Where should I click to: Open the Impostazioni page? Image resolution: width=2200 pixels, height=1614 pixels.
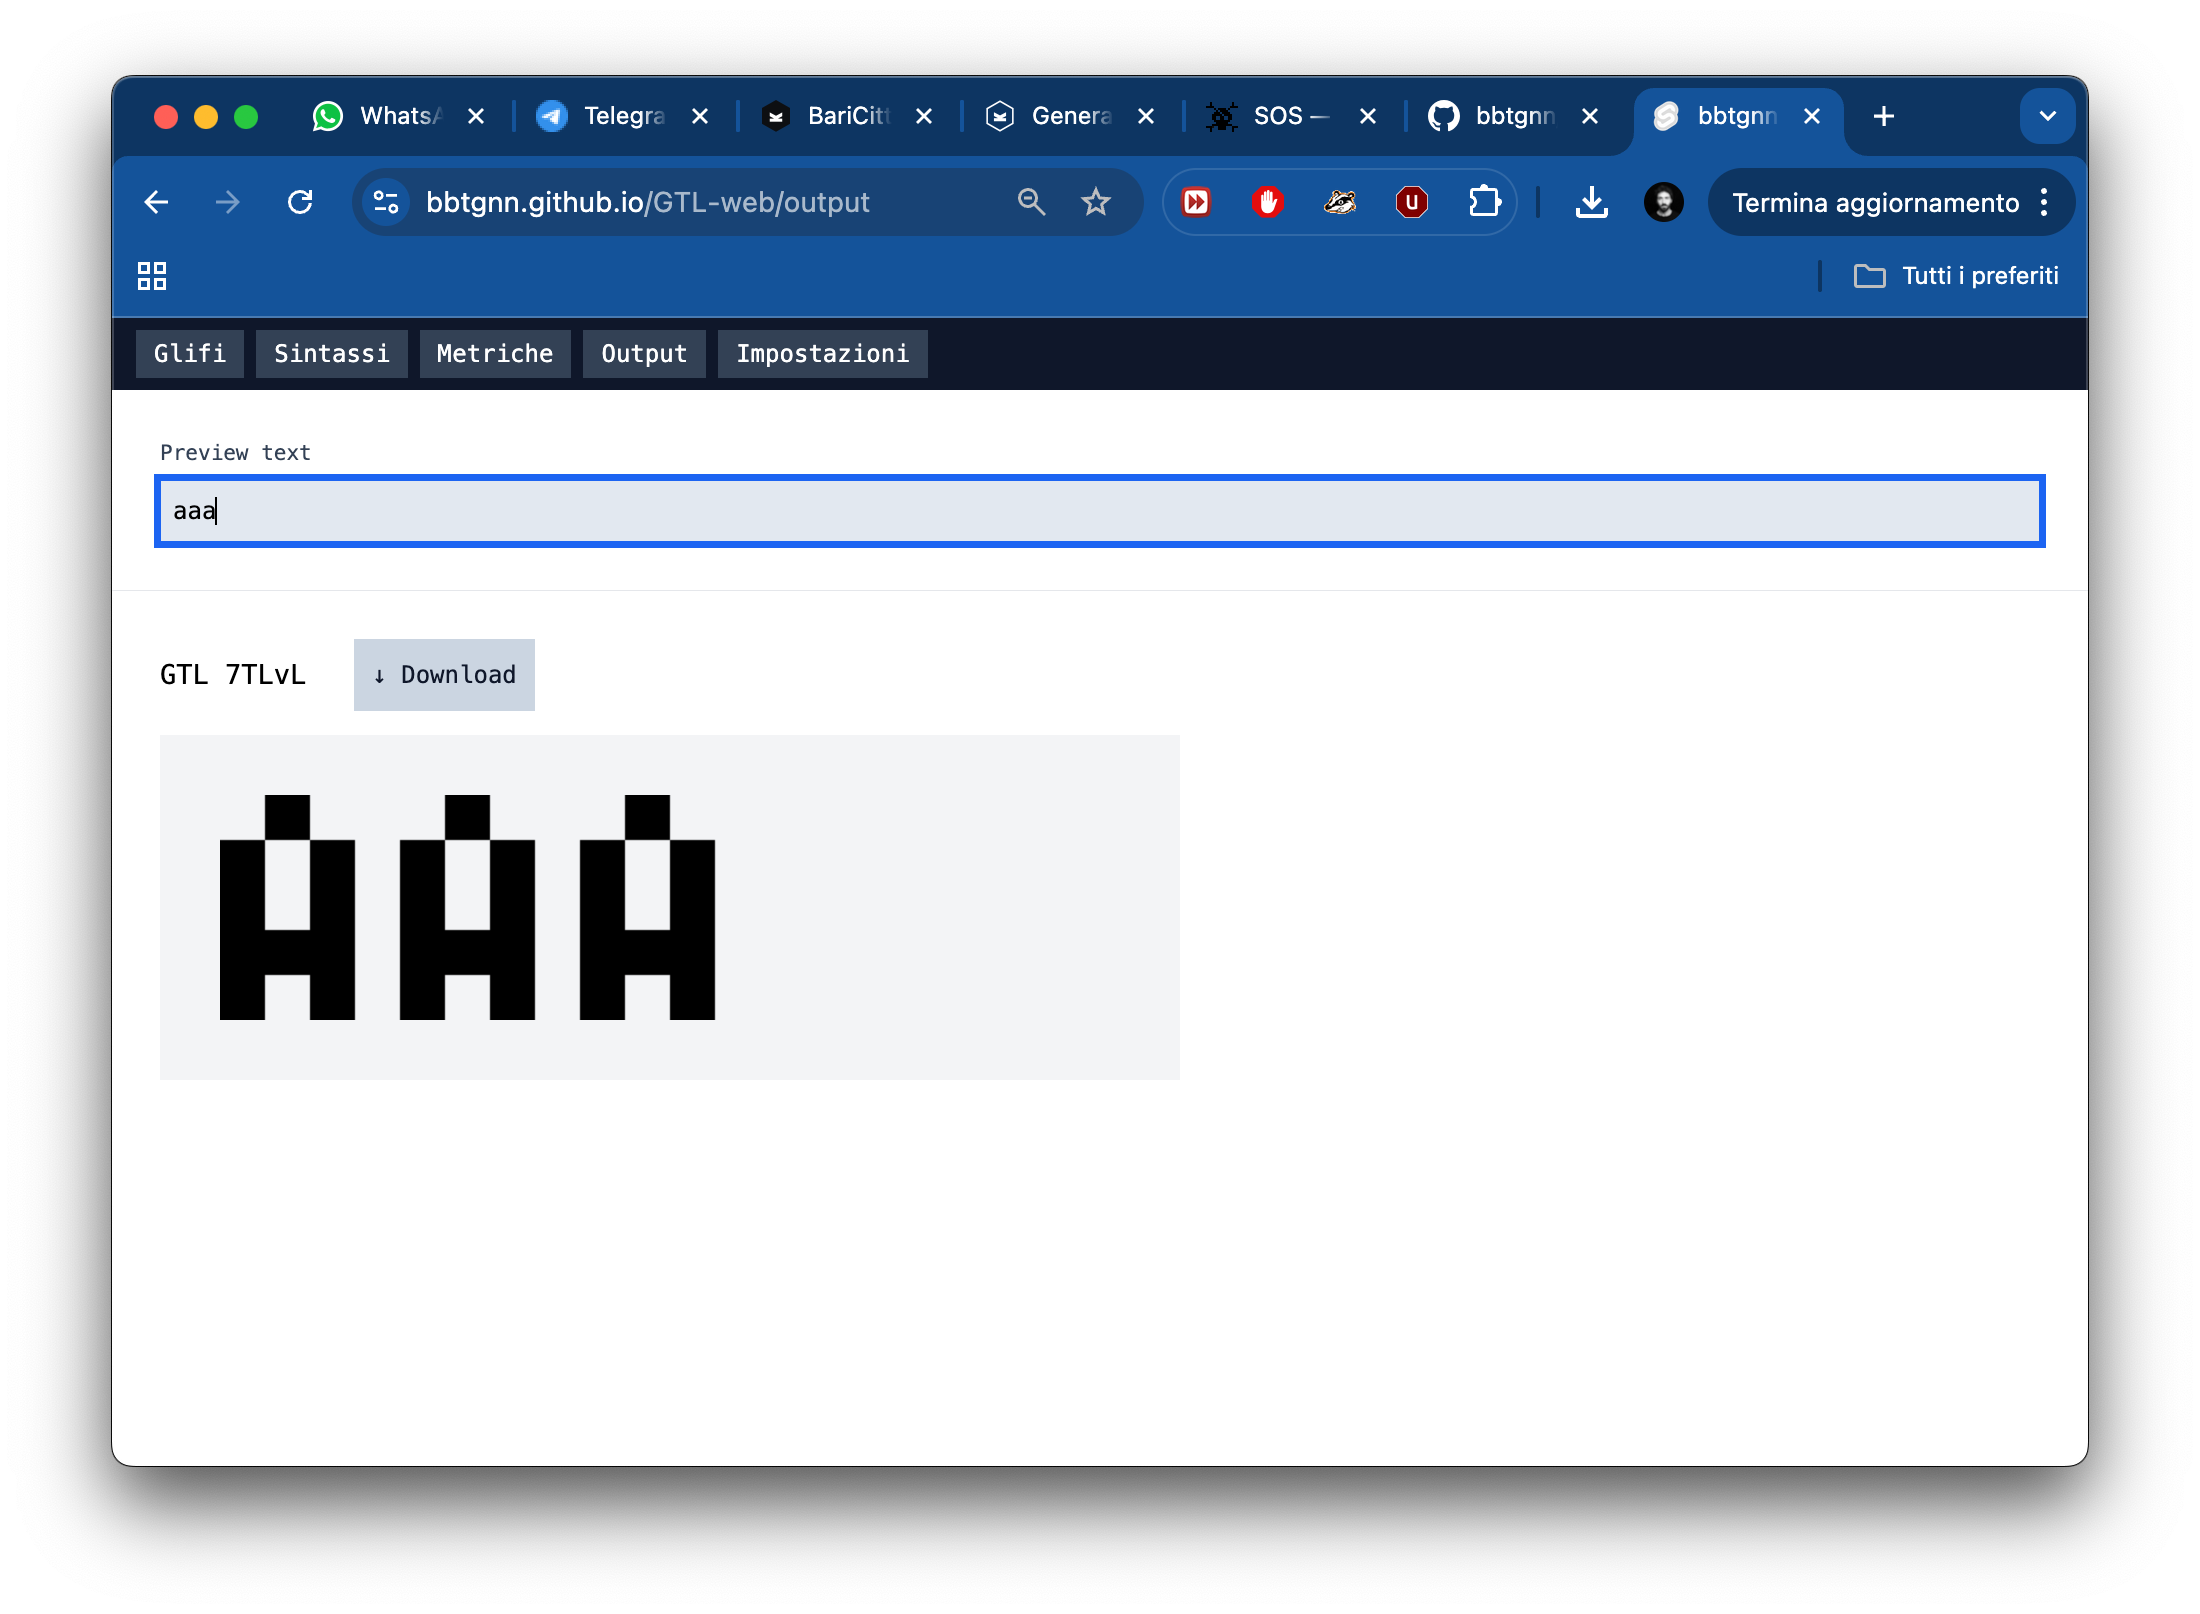click(x=823, y=354)
